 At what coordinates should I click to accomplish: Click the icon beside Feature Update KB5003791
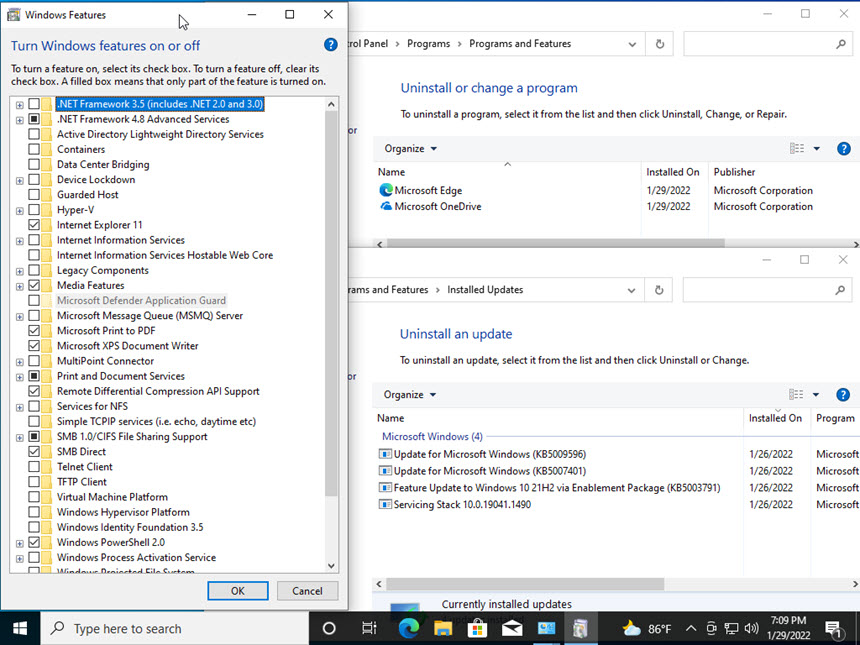[385, 488]
